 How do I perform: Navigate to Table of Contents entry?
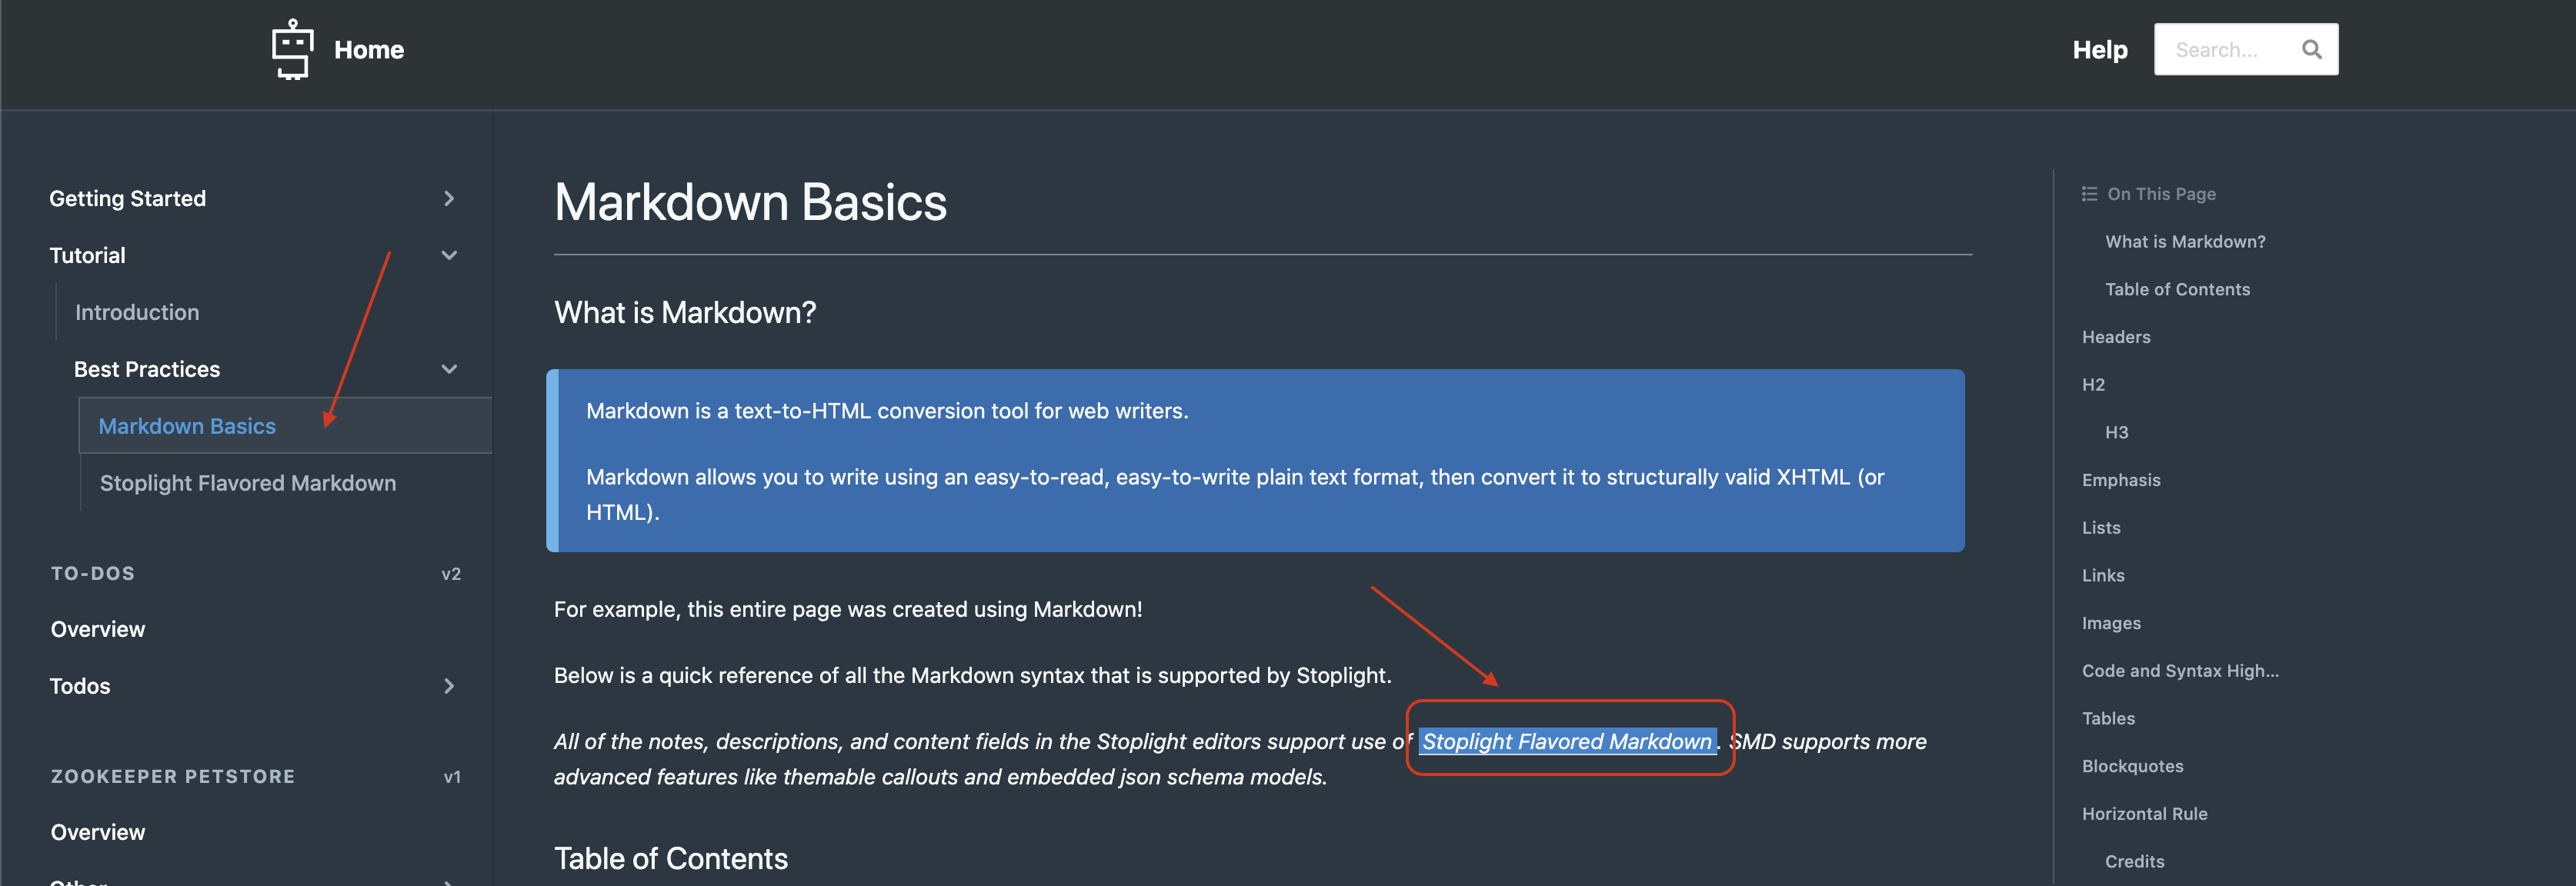pos(2179,289)
